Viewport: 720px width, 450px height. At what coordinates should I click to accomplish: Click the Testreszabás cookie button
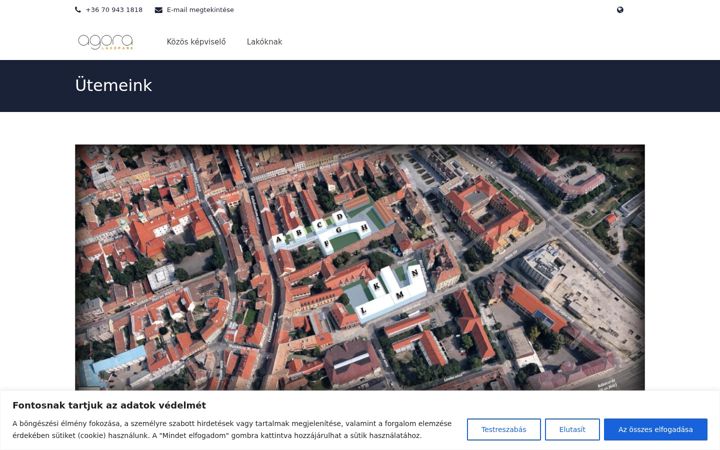[504, 429]
